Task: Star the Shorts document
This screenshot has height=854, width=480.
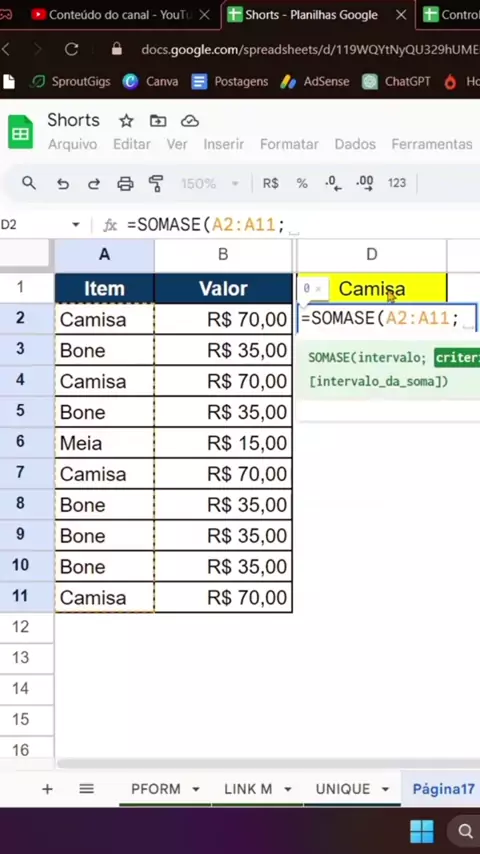Action: tap(126, 121)
